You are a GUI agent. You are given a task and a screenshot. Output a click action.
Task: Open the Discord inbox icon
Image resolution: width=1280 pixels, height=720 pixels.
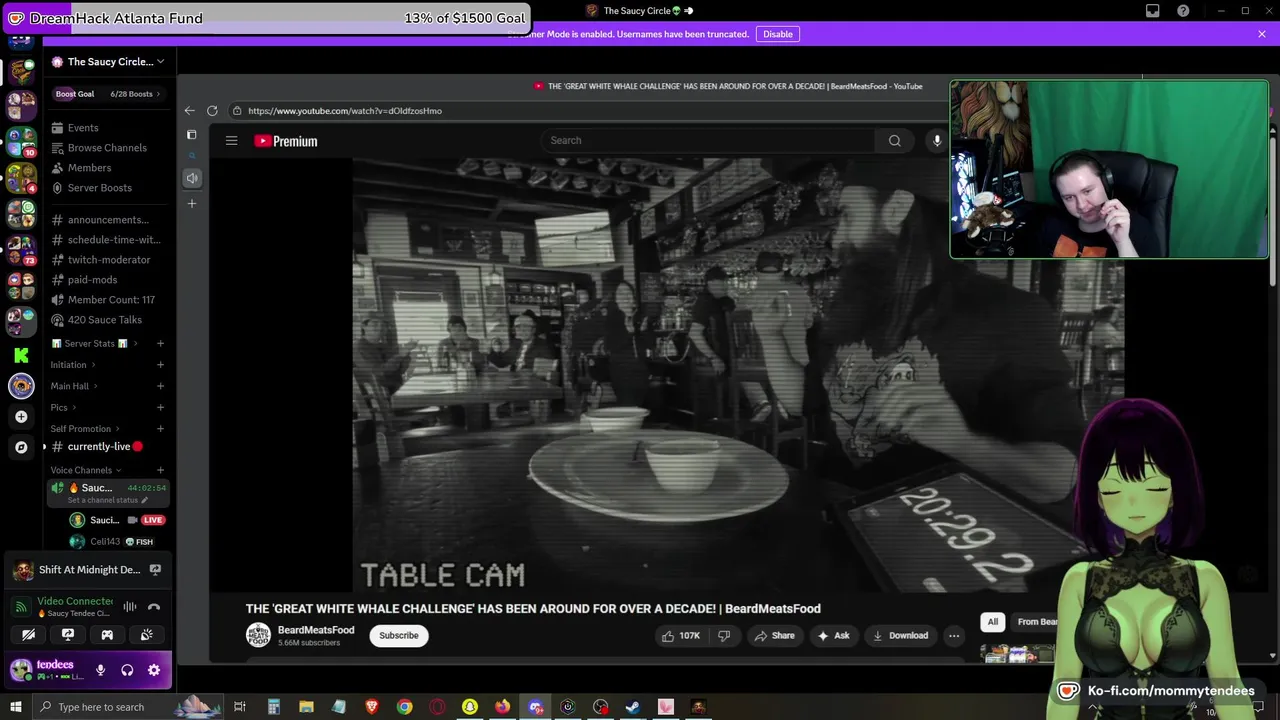1153,11
